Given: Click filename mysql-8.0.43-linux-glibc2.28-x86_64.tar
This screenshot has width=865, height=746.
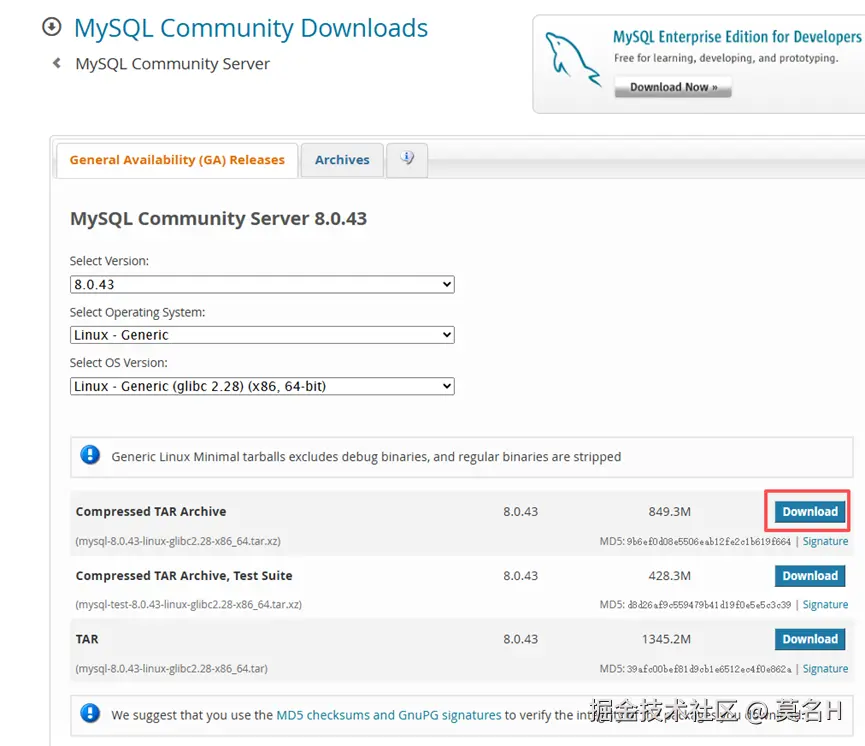Looking at the screenshot, I should click(172, 669).
